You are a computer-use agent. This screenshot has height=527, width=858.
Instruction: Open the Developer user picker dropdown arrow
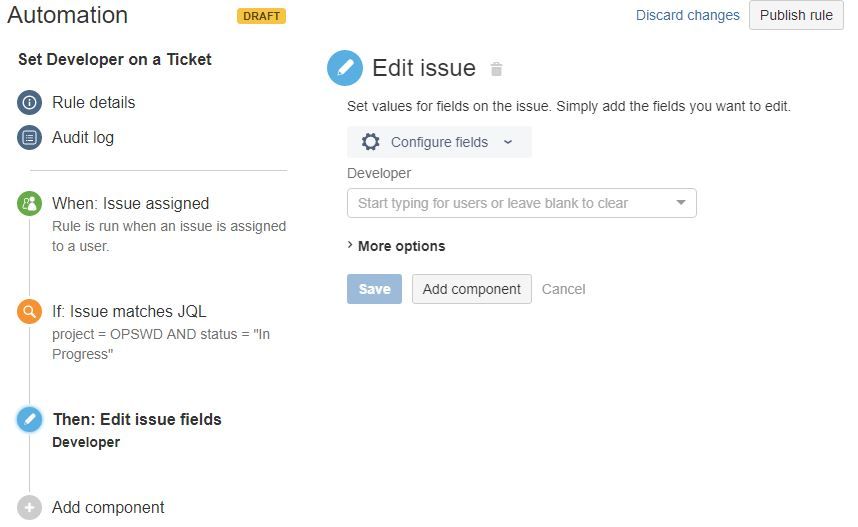coord(681,203)
